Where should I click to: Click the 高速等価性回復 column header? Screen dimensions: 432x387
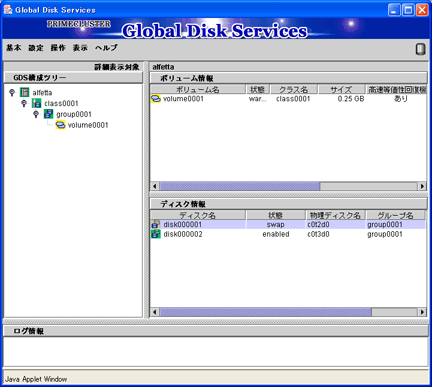coord(396,89)
